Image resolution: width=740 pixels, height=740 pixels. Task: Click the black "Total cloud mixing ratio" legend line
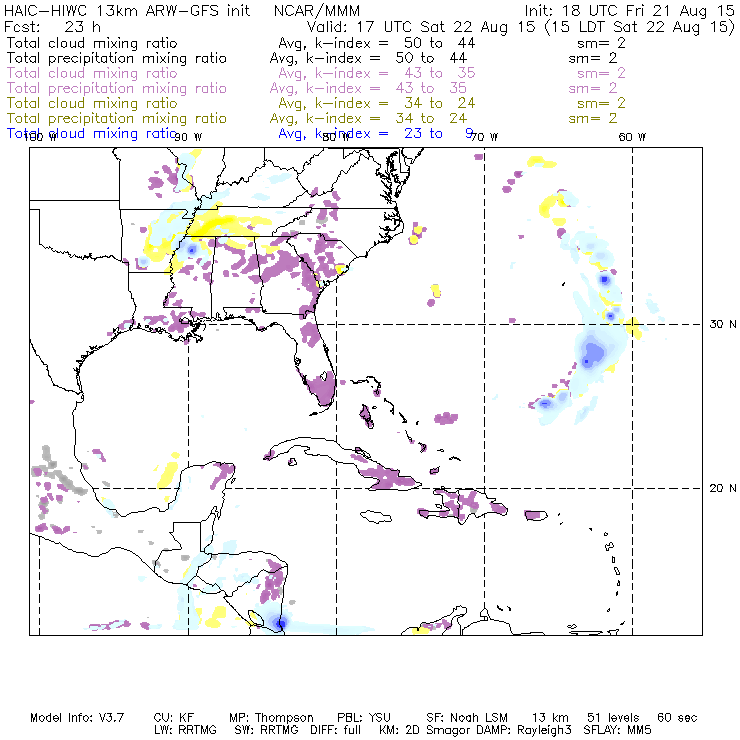click(316, 43)
